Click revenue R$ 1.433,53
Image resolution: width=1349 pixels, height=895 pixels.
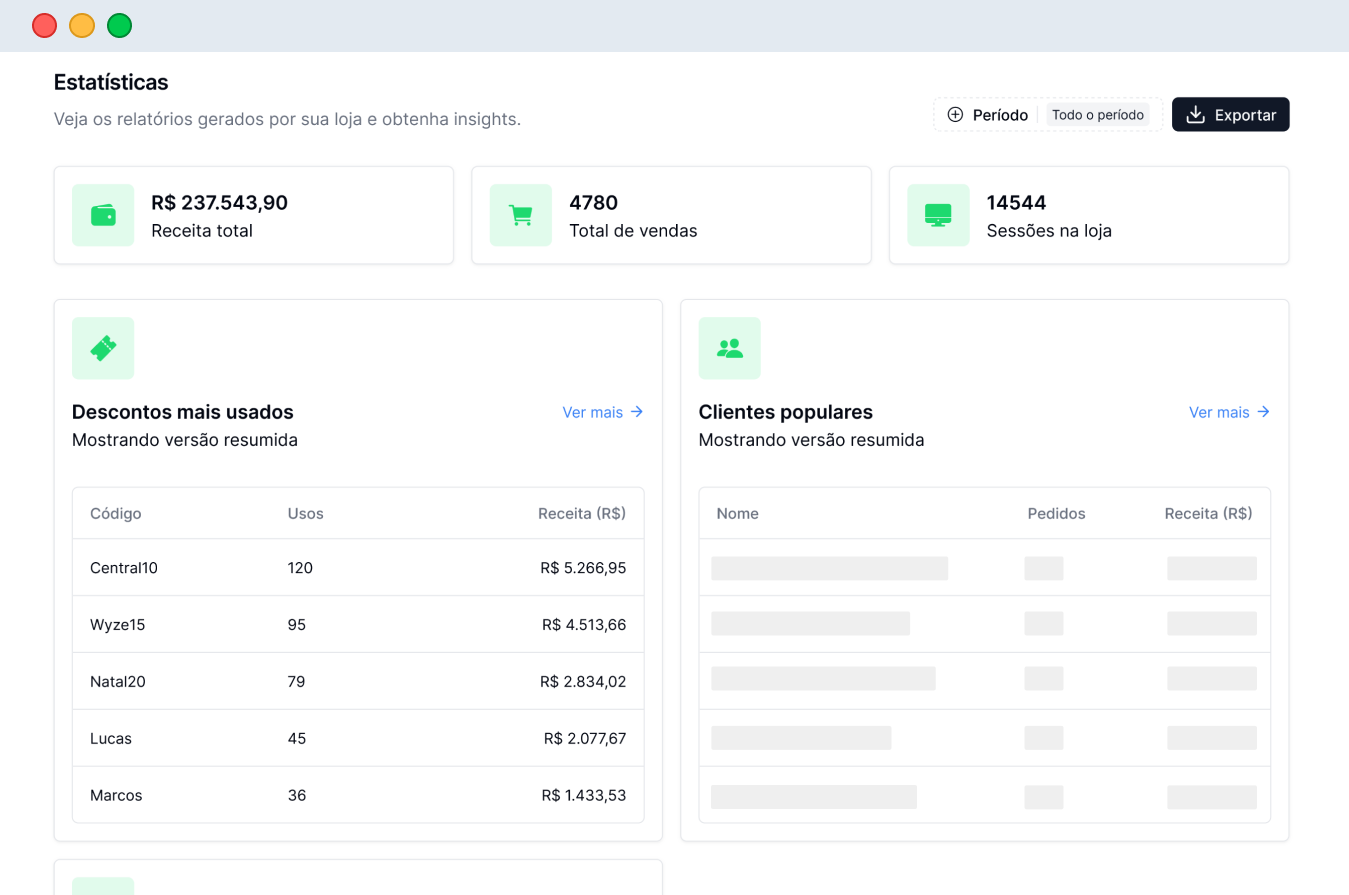point(584,796)
